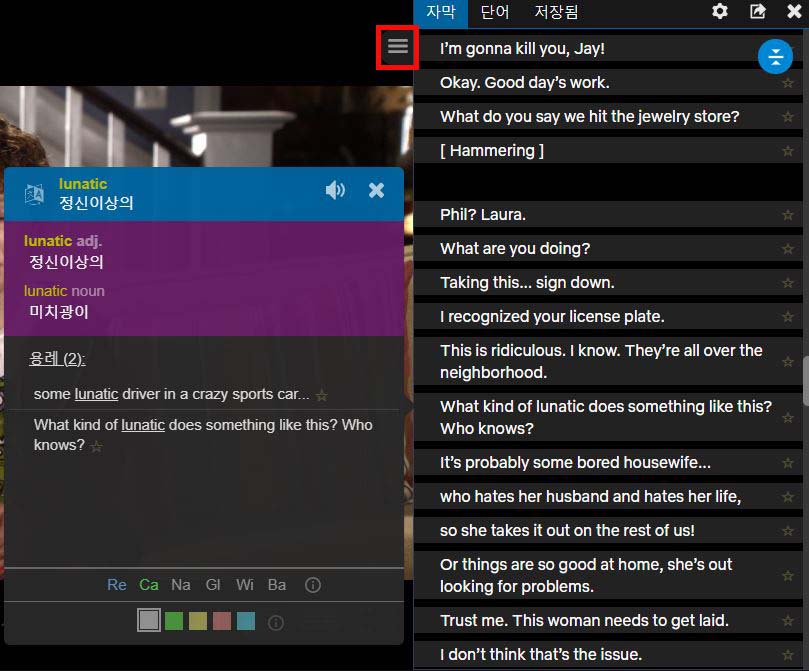809x671 pixels.
Task: Star the 'This is ridiculous' subtitle line
Action: coord(787,362)
